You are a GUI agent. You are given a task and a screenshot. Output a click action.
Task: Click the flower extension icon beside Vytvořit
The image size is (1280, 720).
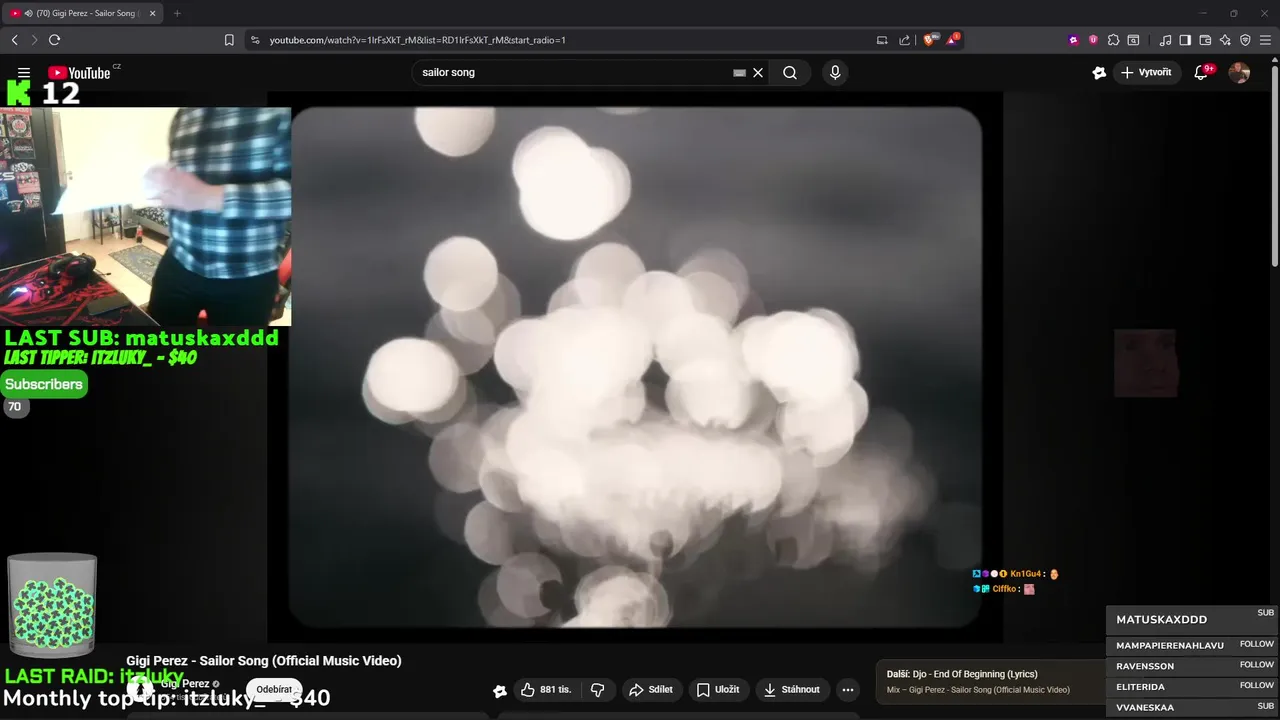[x=1099, y=73]
